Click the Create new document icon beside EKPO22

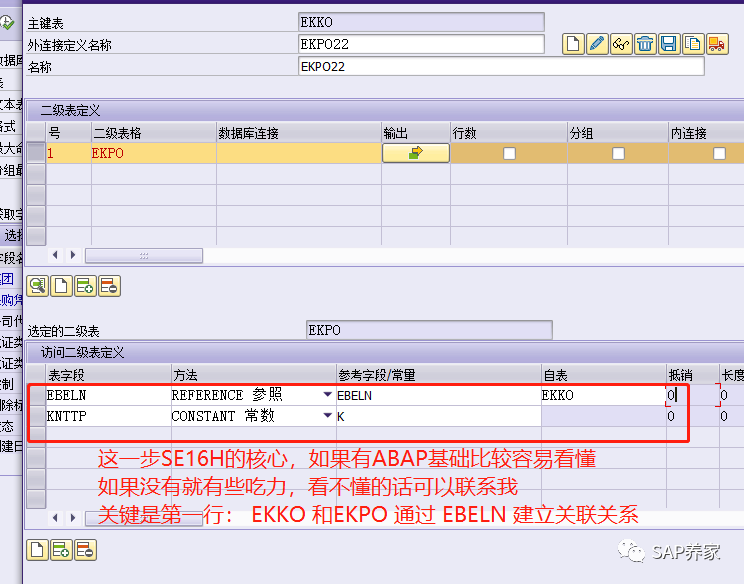(x=573, y=45)
